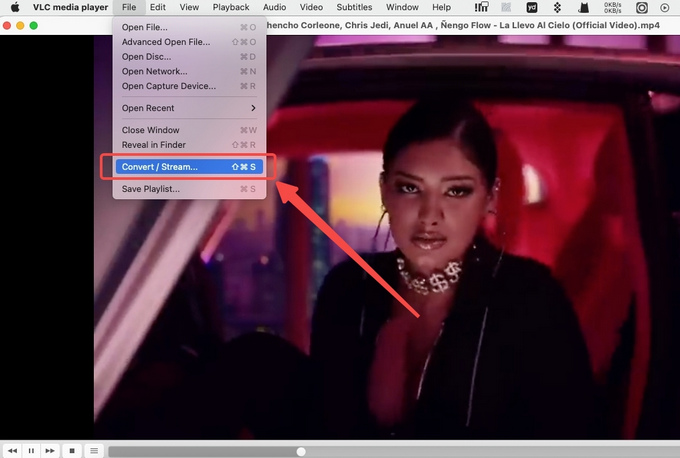Close the VLC window with red button
The height and width of the screenshot is (458, 680).
[7, 26]
